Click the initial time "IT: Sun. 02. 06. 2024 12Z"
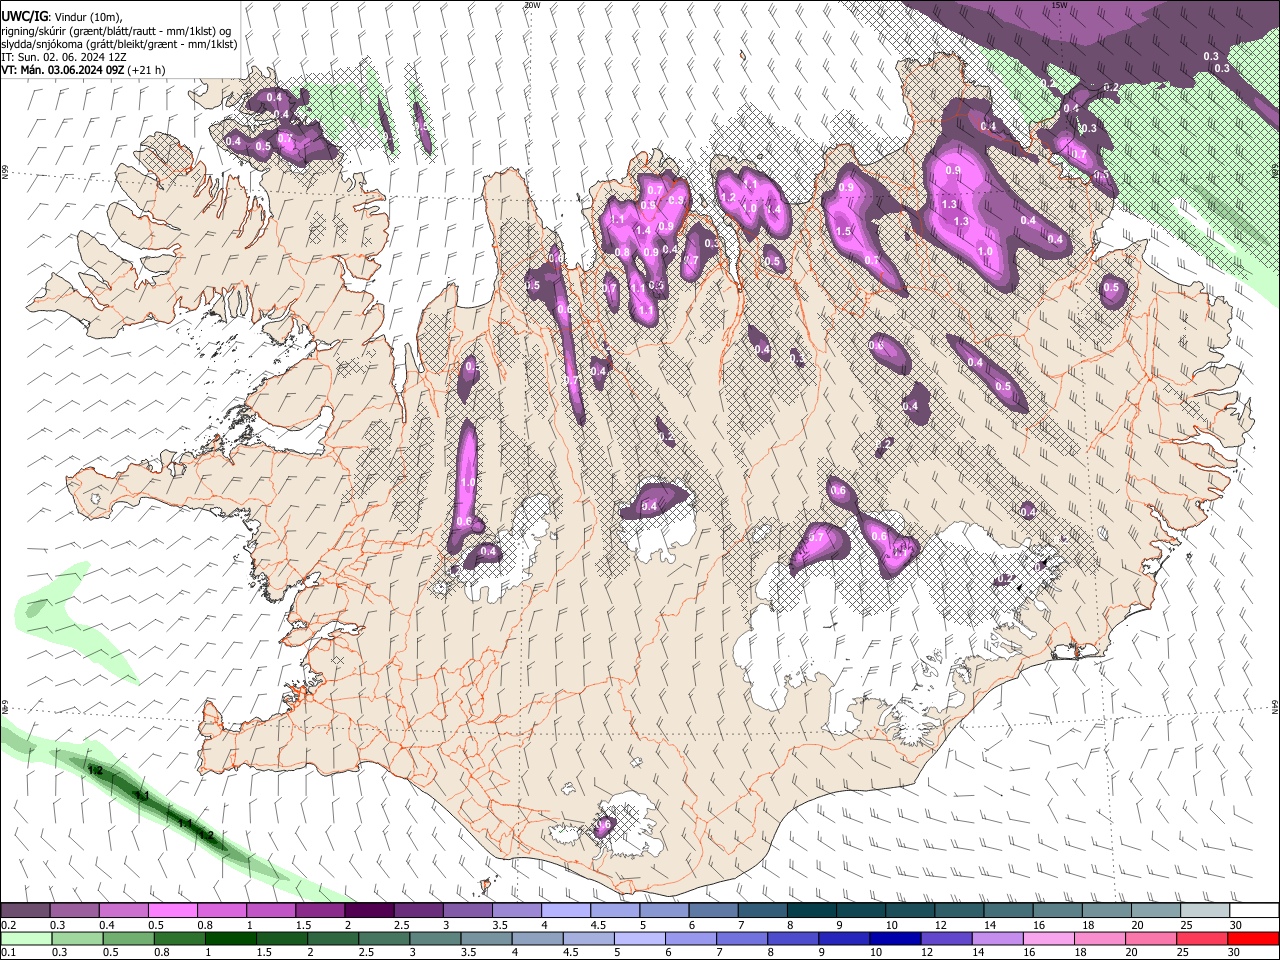 63,57
